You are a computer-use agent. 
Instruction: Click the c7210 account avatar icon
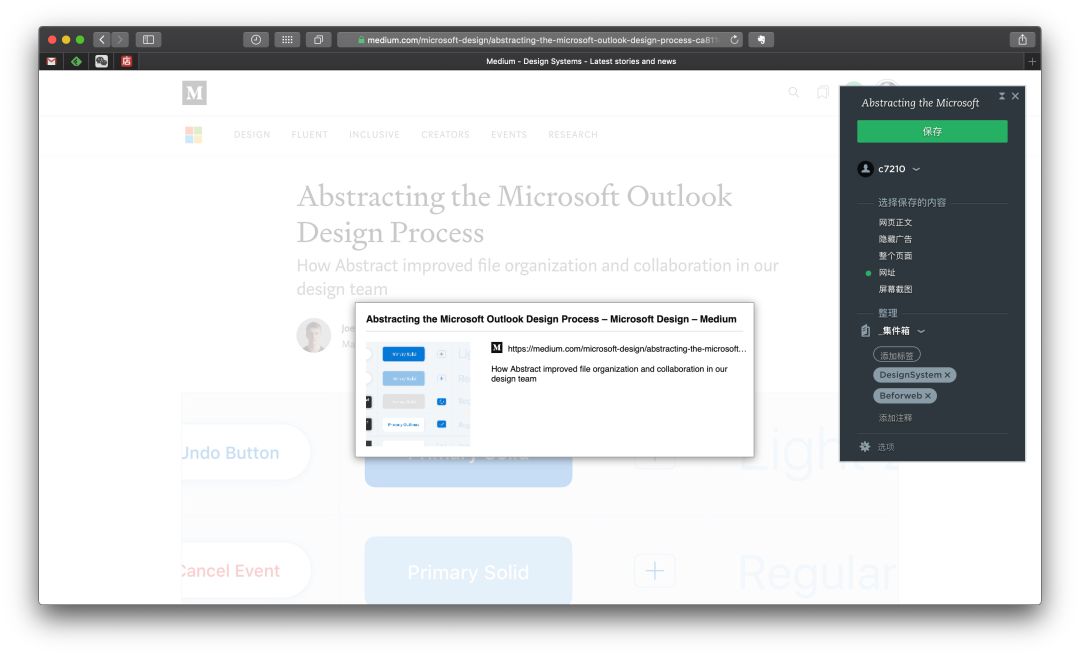coord(865,169)
